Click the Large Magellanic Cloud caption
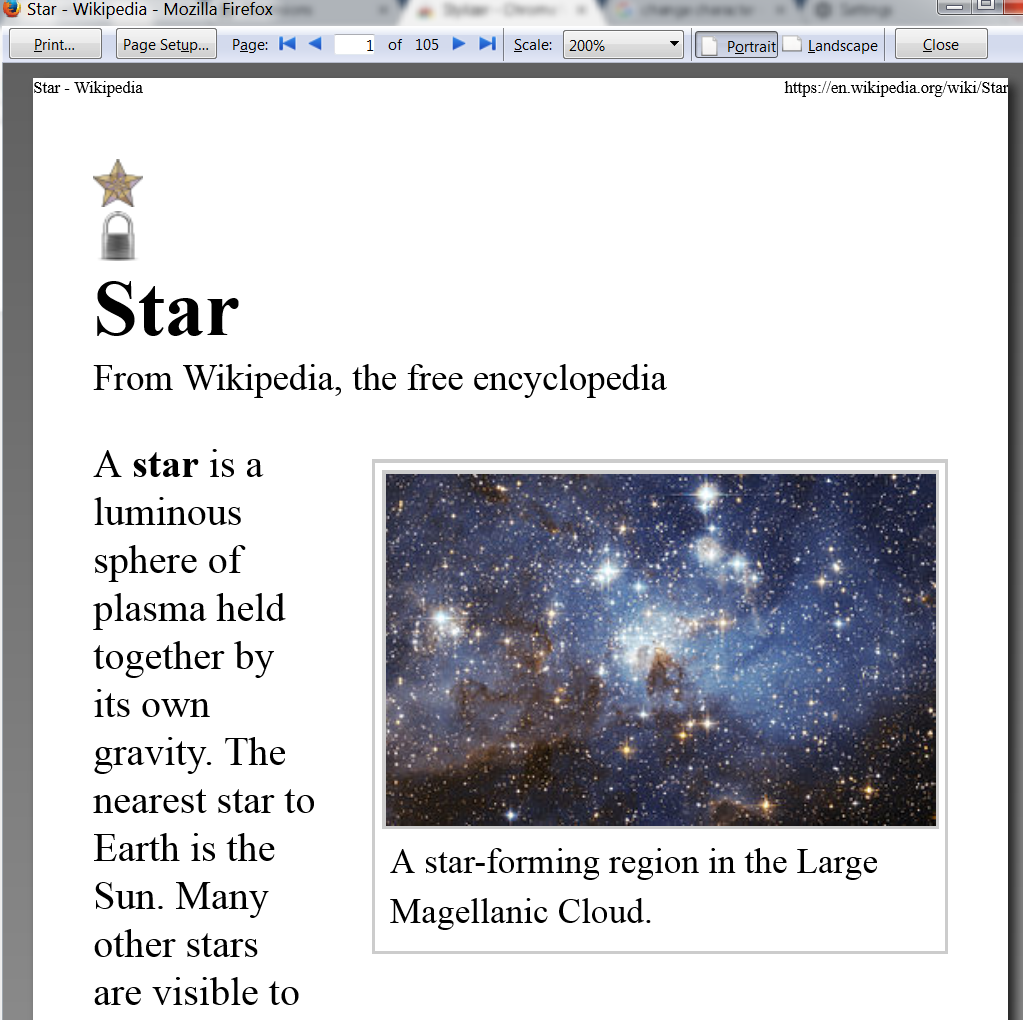 pyautogui.click(x=633, y=886)
